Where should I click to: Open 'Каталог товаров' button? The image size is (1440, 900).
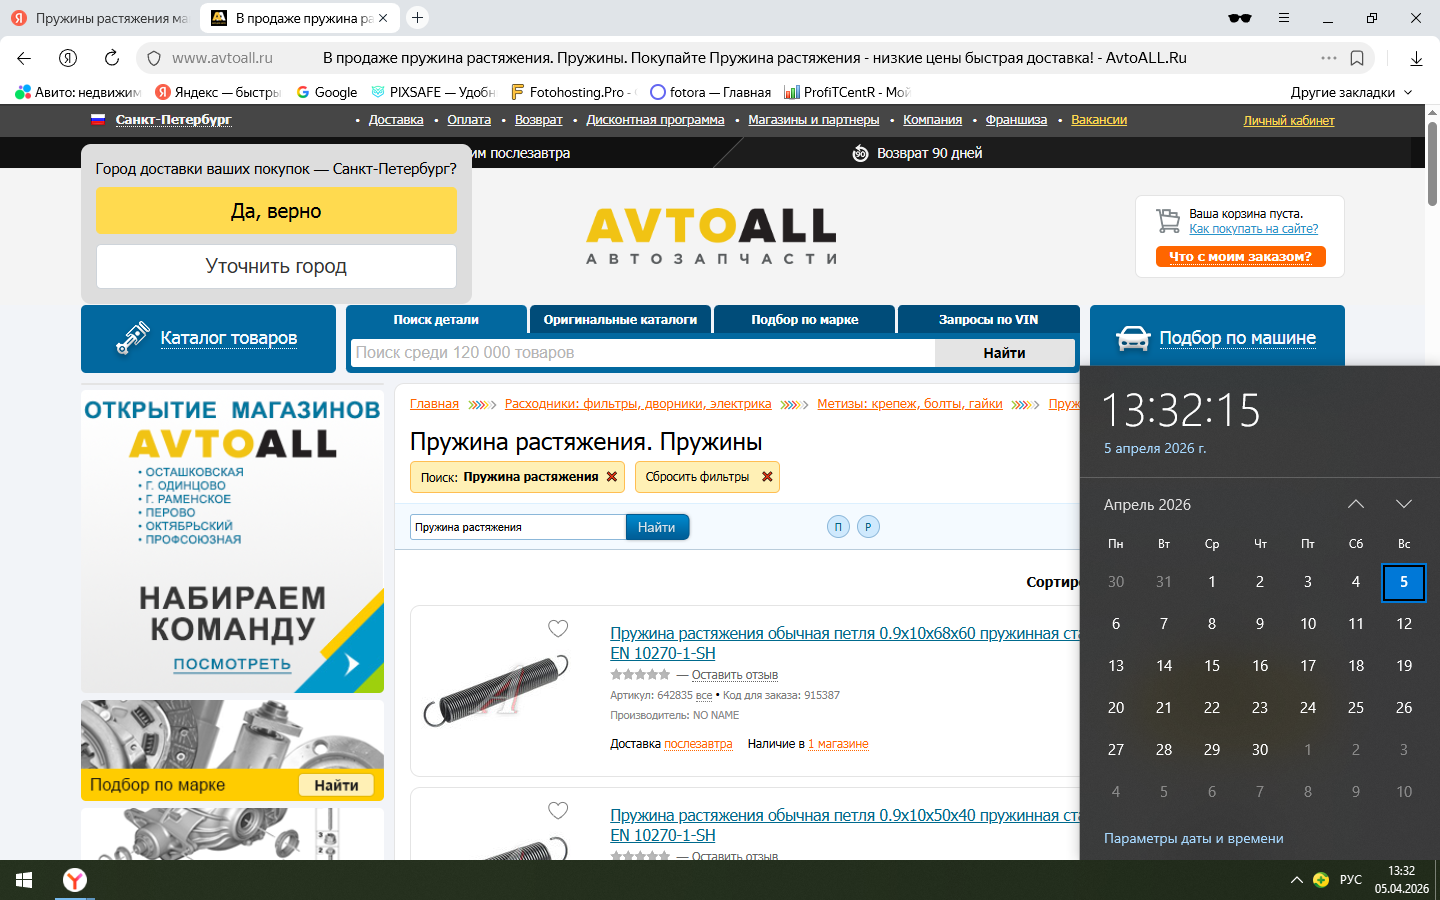tap(208, 339)
